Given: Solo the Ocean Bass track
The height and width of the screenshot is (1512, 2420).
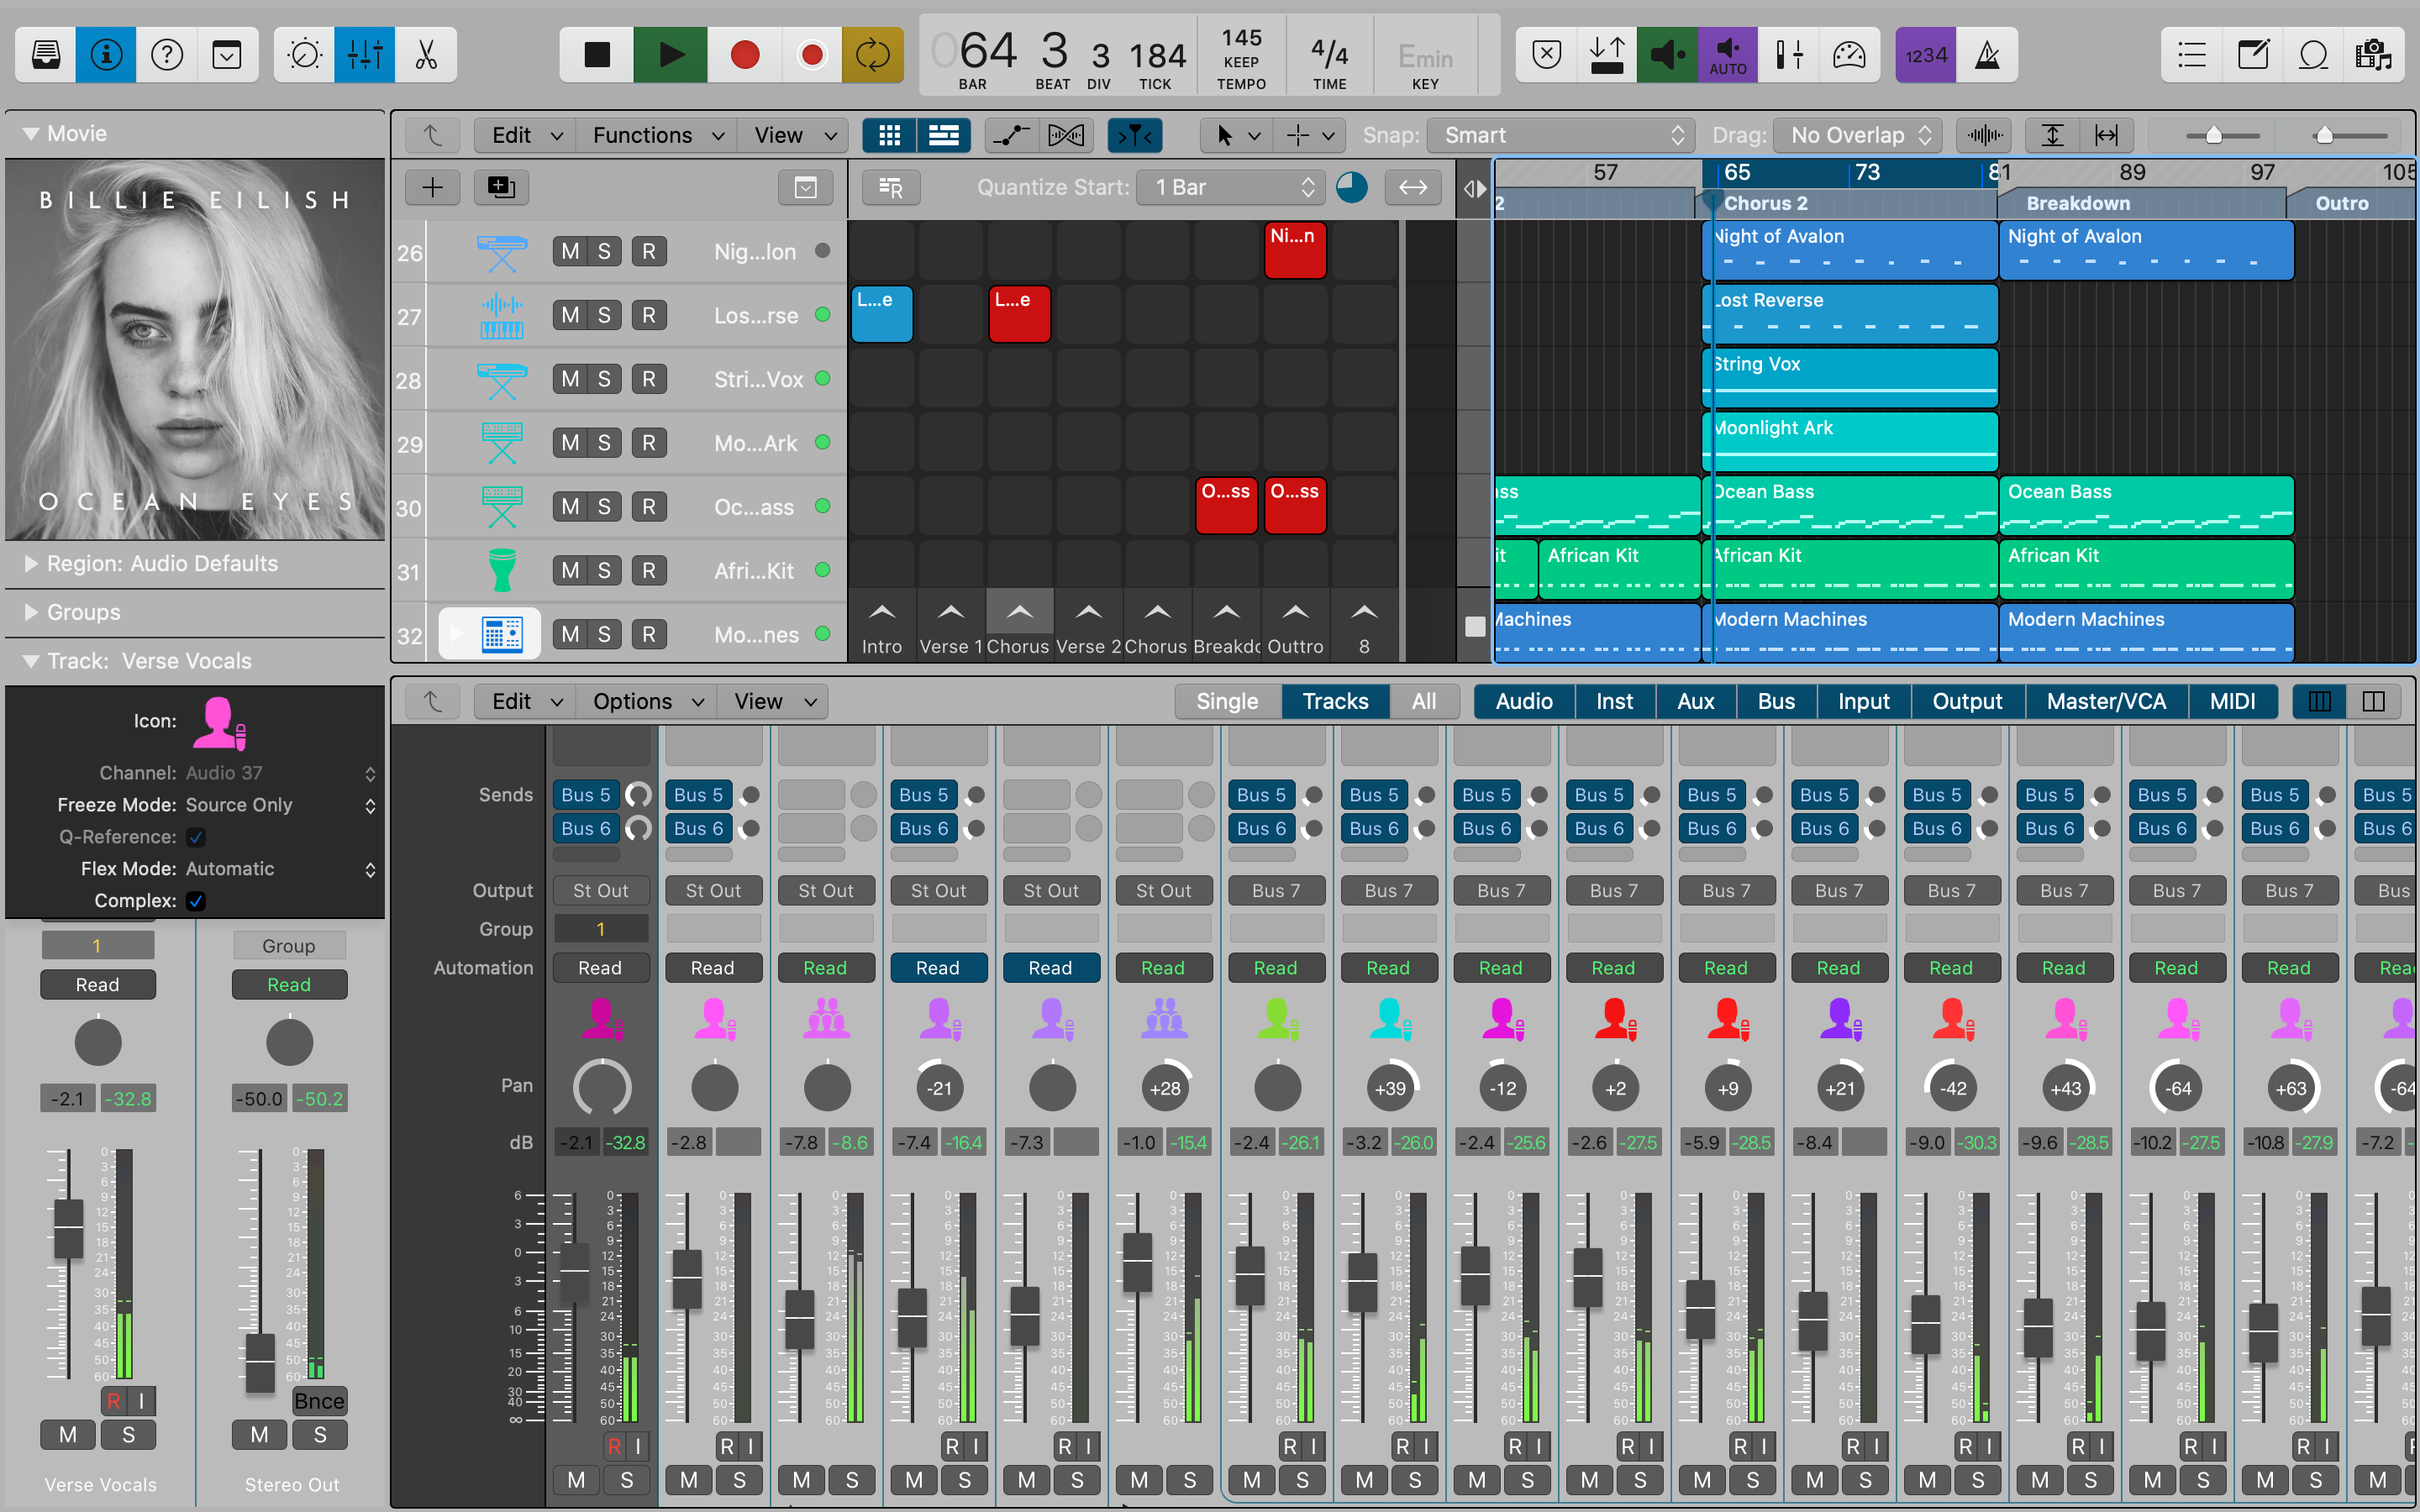Looking at the screenshot, I should [x=604, y=507].
